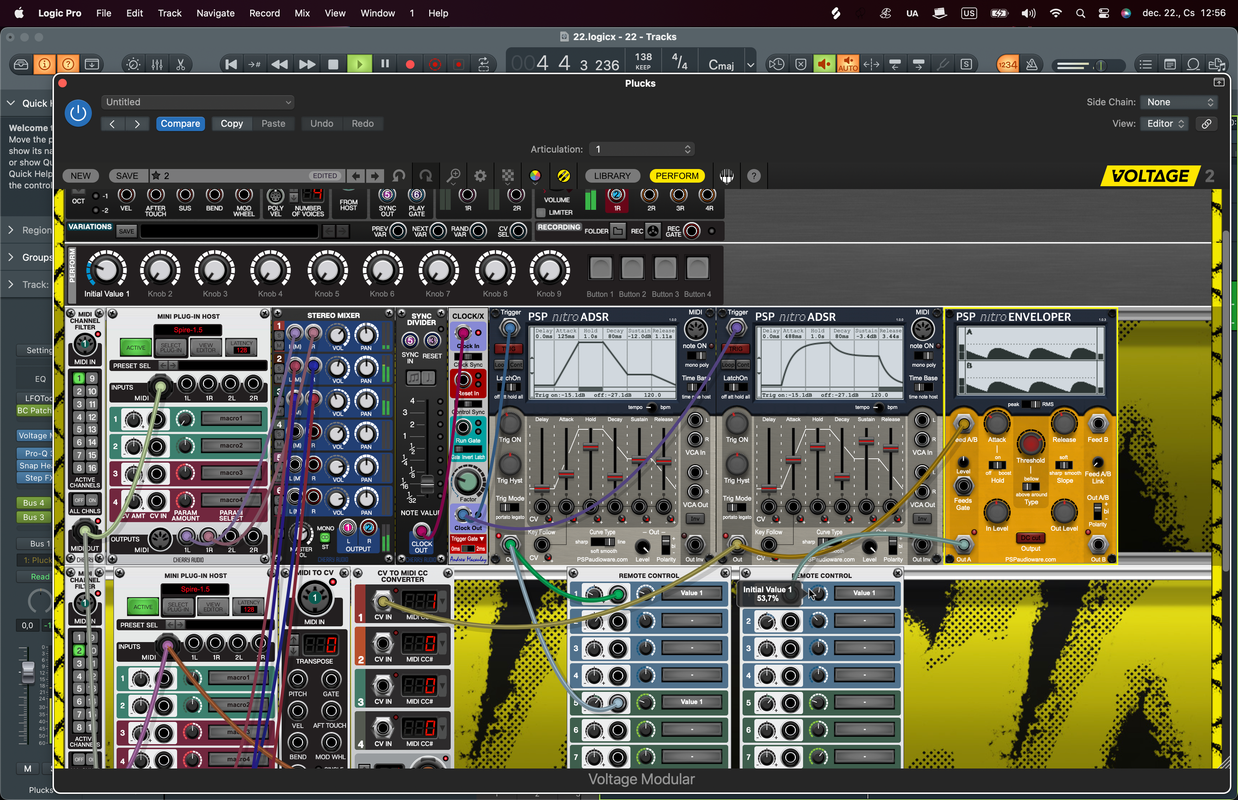Show the on-screen keyboard icon

(x=727, y=176)
